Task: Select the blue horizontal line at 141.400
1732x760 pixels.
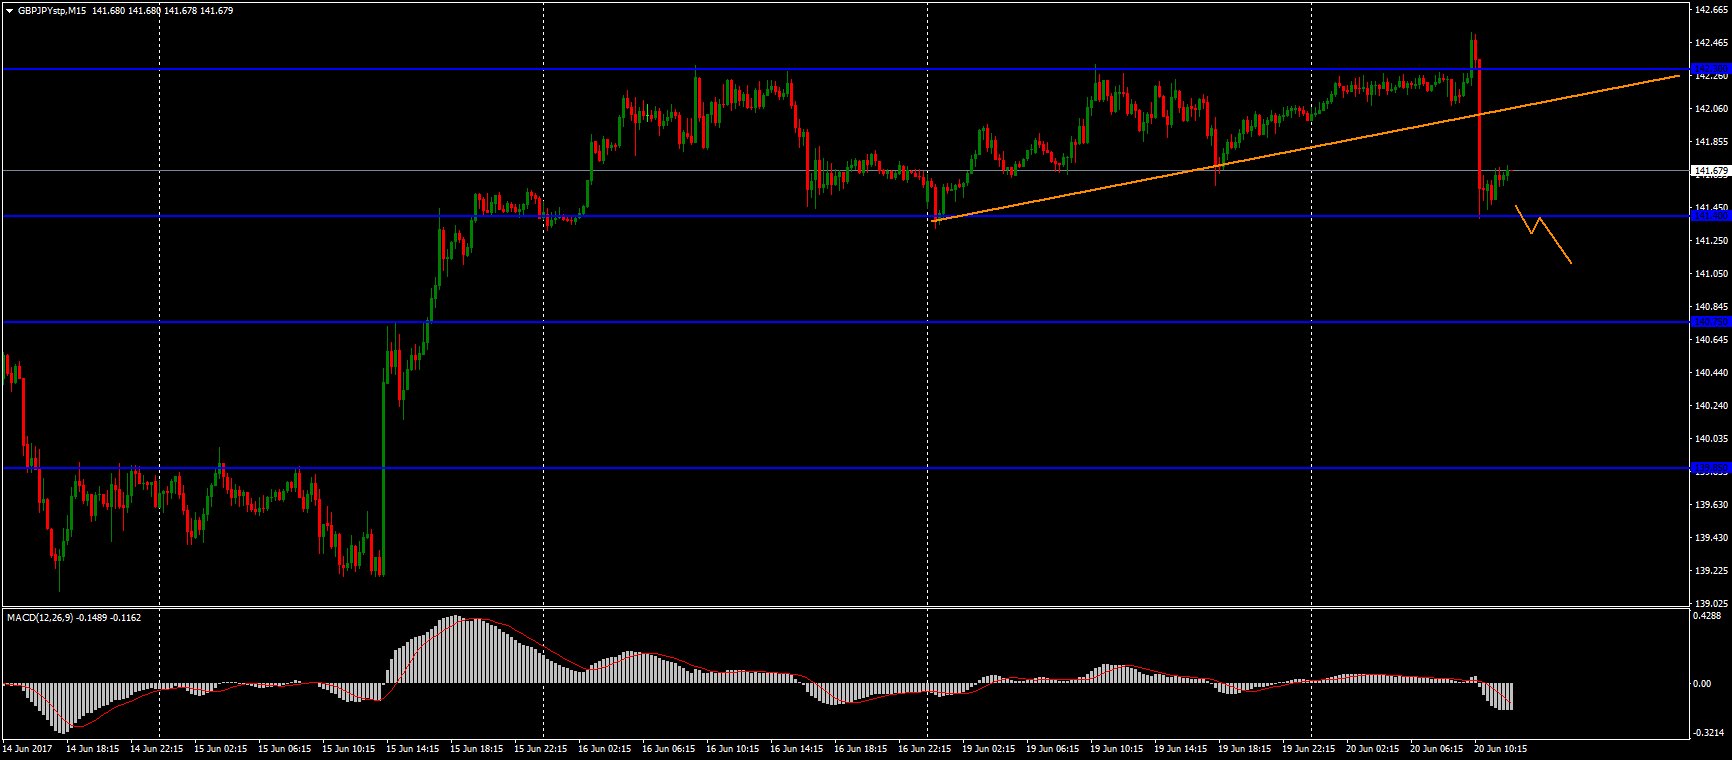Action: click(845, 216)
